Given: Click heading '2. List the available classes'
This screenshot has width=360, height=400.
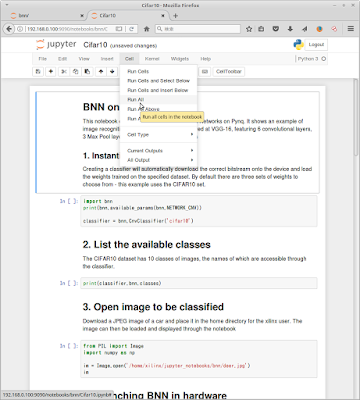Looking at the screenshot, I should [x=147, y=245].
